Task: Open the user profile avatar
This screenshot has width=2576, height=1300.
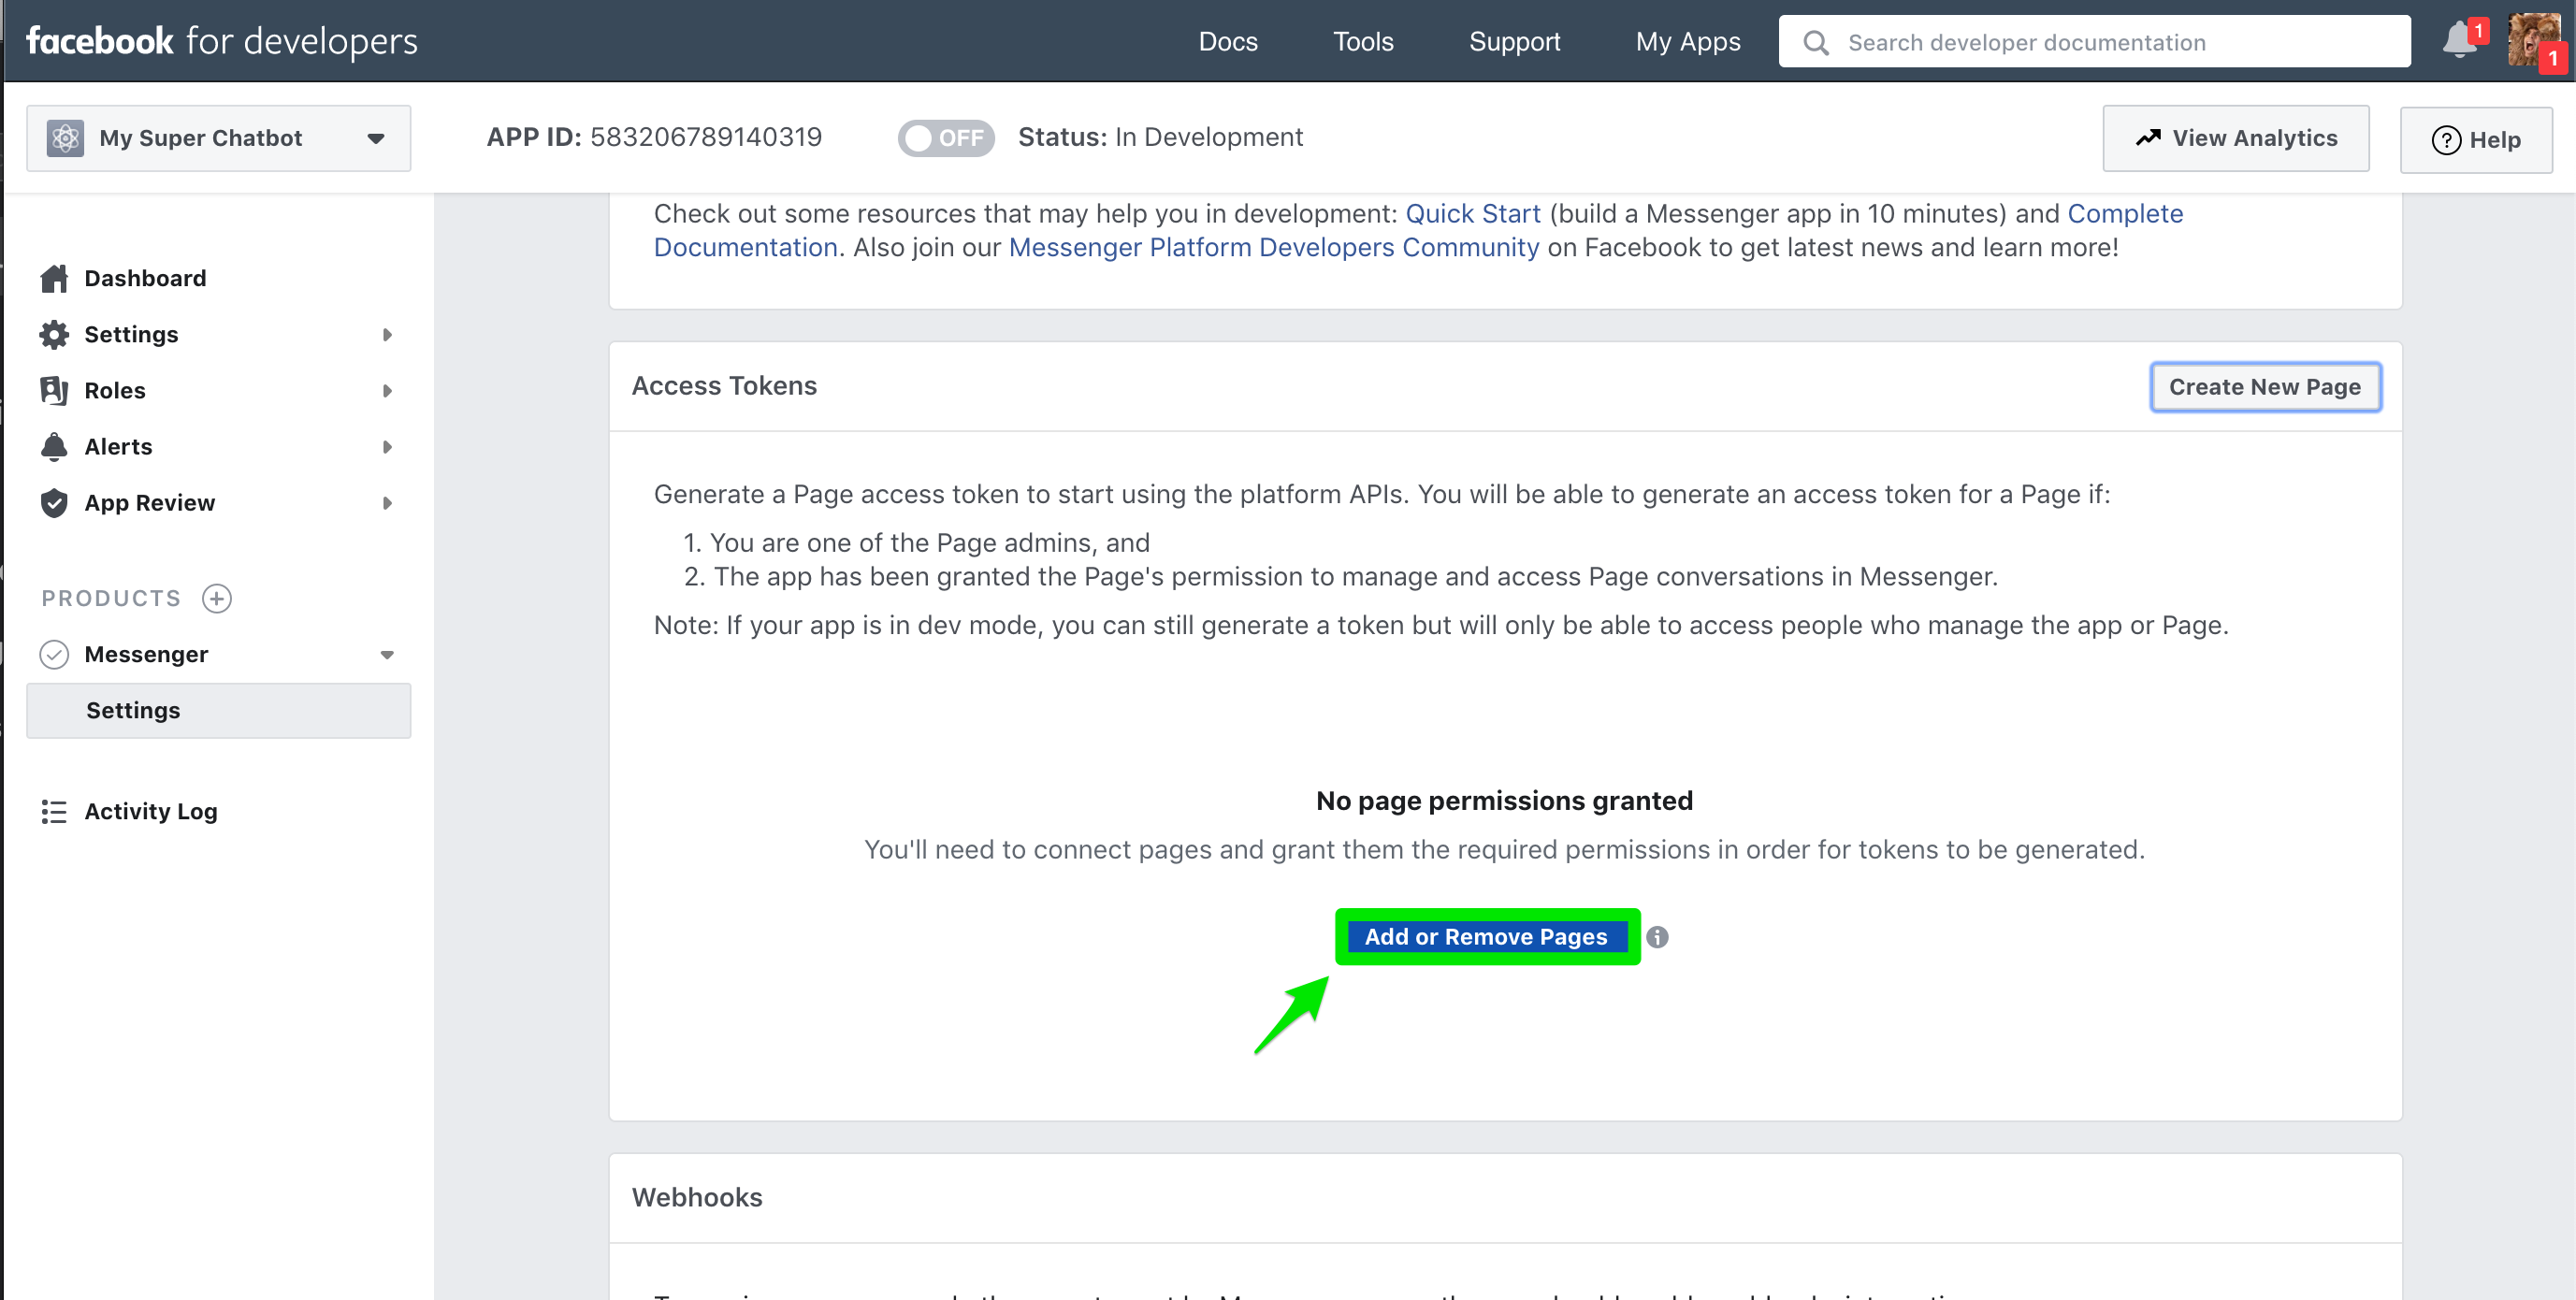Action: (x=2533, y=41)
